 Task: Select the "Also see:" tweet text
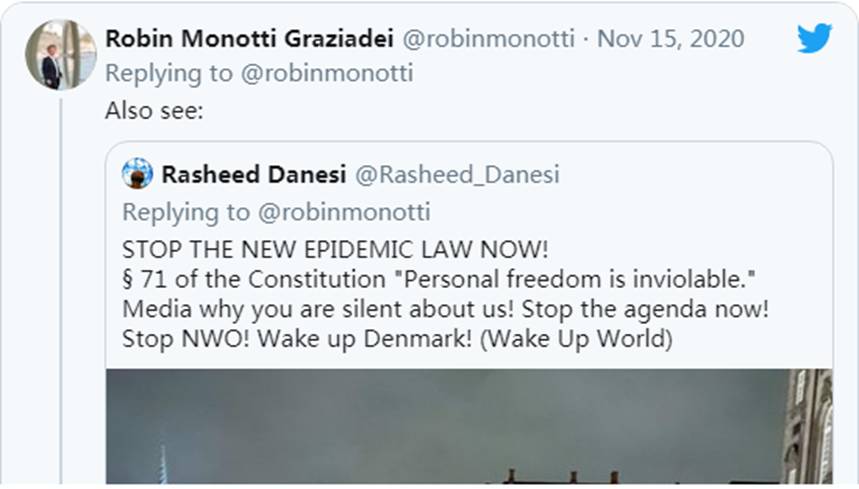pyautogui.click(x=154, y=110)
